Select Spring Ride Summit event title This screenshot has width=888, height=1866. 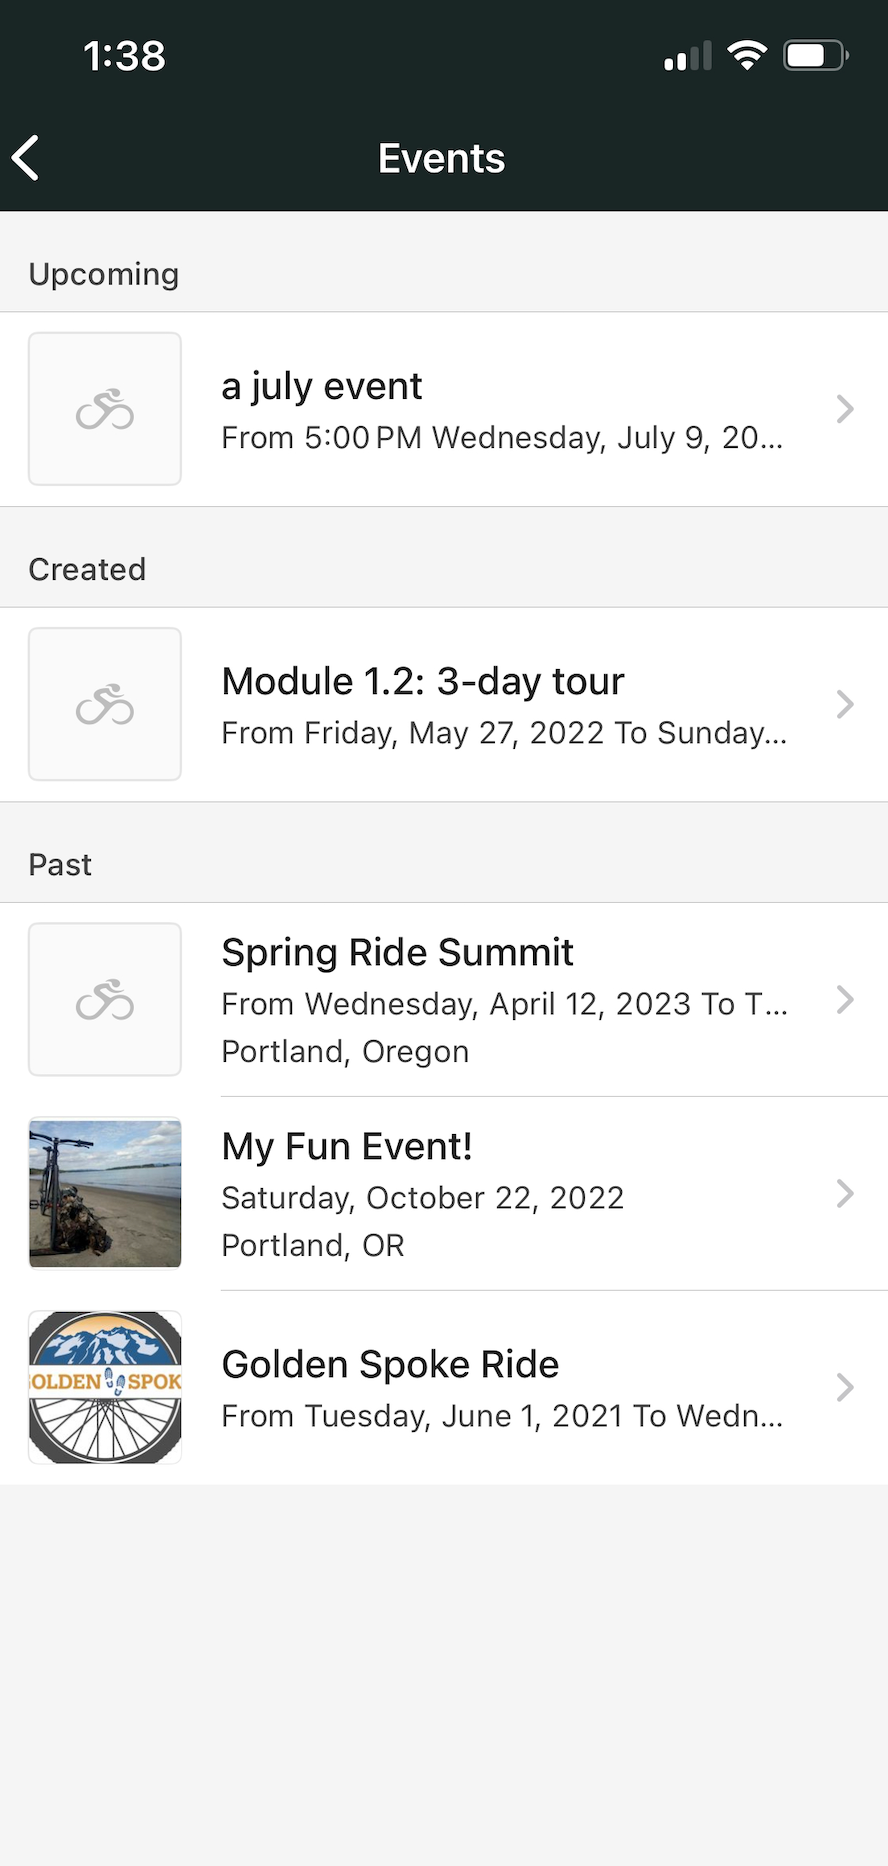tap(397, 952)
